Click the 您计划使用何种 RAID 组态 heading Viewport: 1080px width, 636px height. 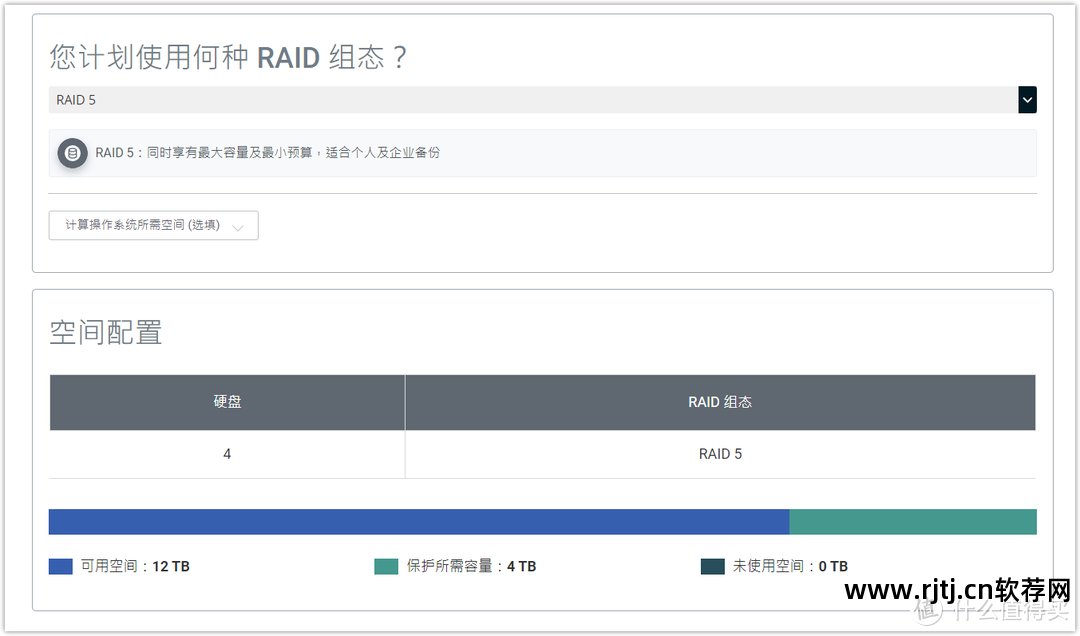(x=228, y=57)
